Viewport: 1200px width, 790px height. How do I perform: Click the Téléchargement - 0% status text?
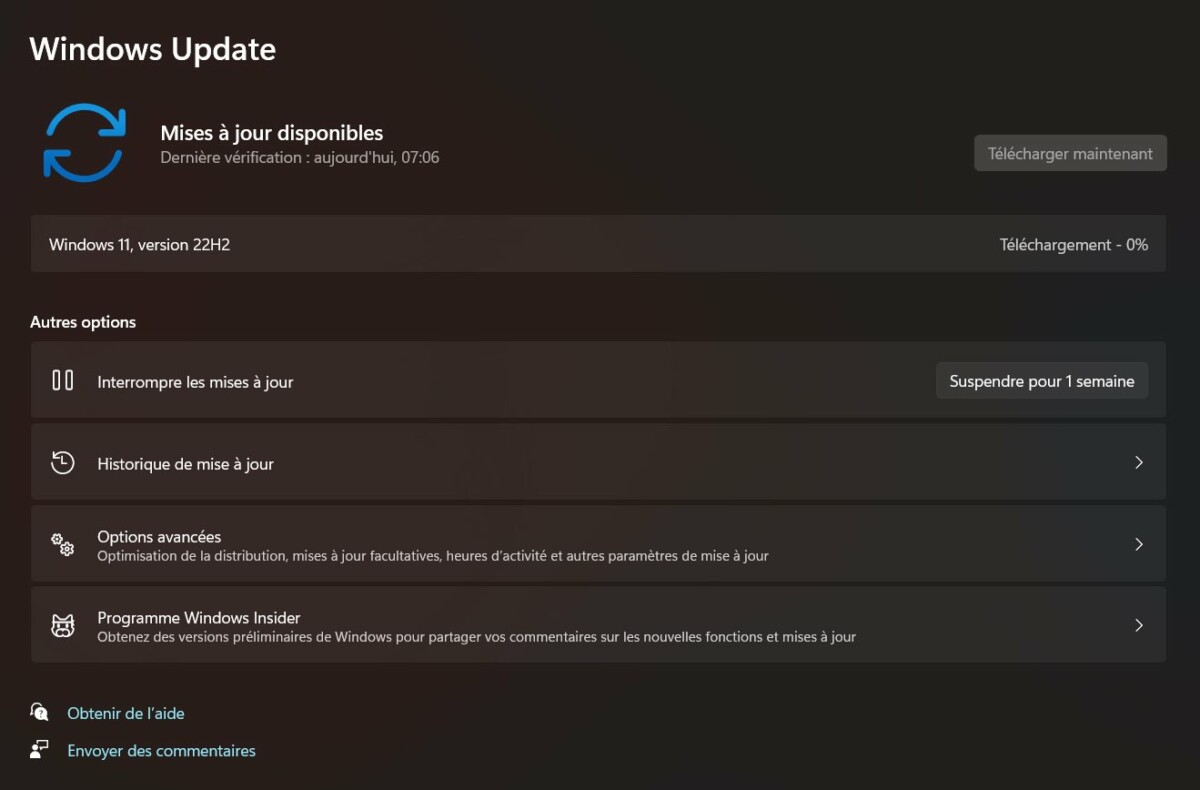[x=1074, y=244]
